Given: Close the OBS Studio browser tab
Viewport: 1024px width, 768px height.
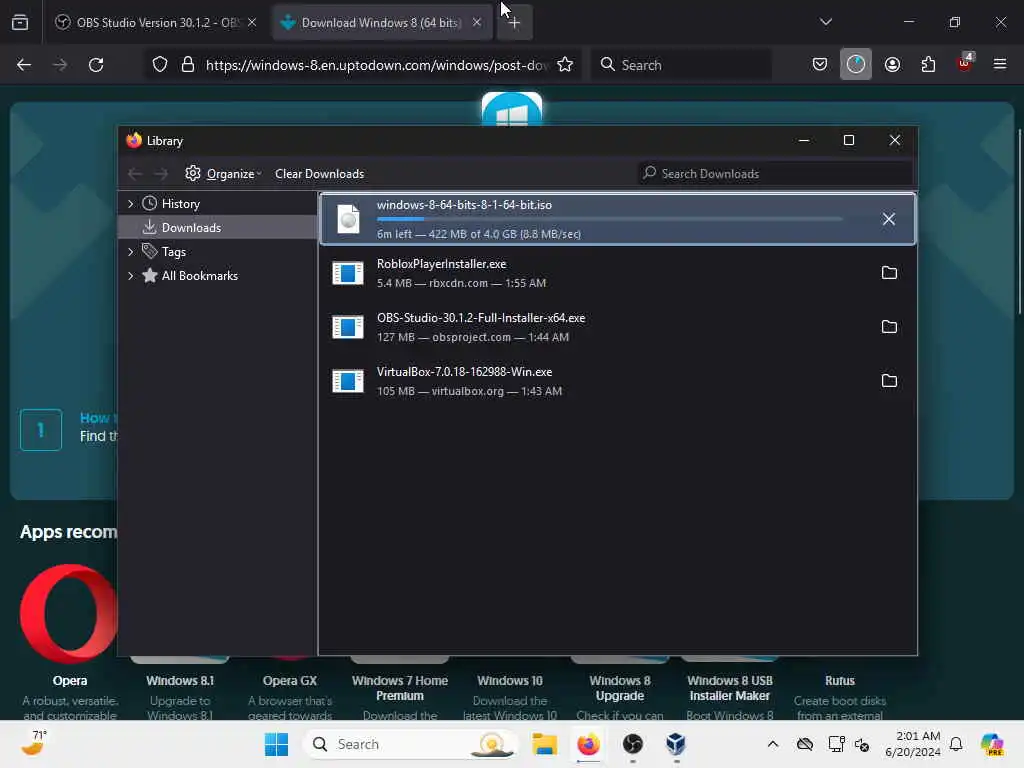Looking at the screenshot, I should (x=252, y=22).
